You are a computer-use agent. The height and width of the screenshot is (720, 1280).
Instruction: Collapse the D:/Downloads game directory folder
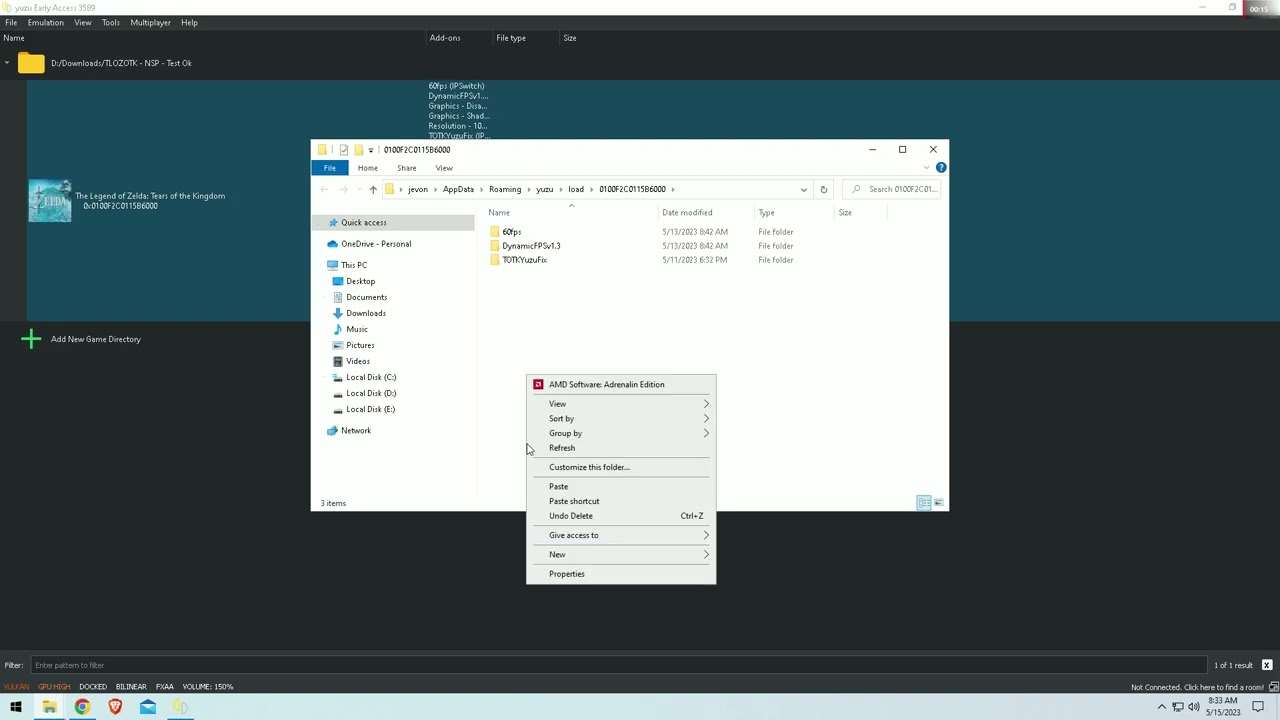point(7,63)
